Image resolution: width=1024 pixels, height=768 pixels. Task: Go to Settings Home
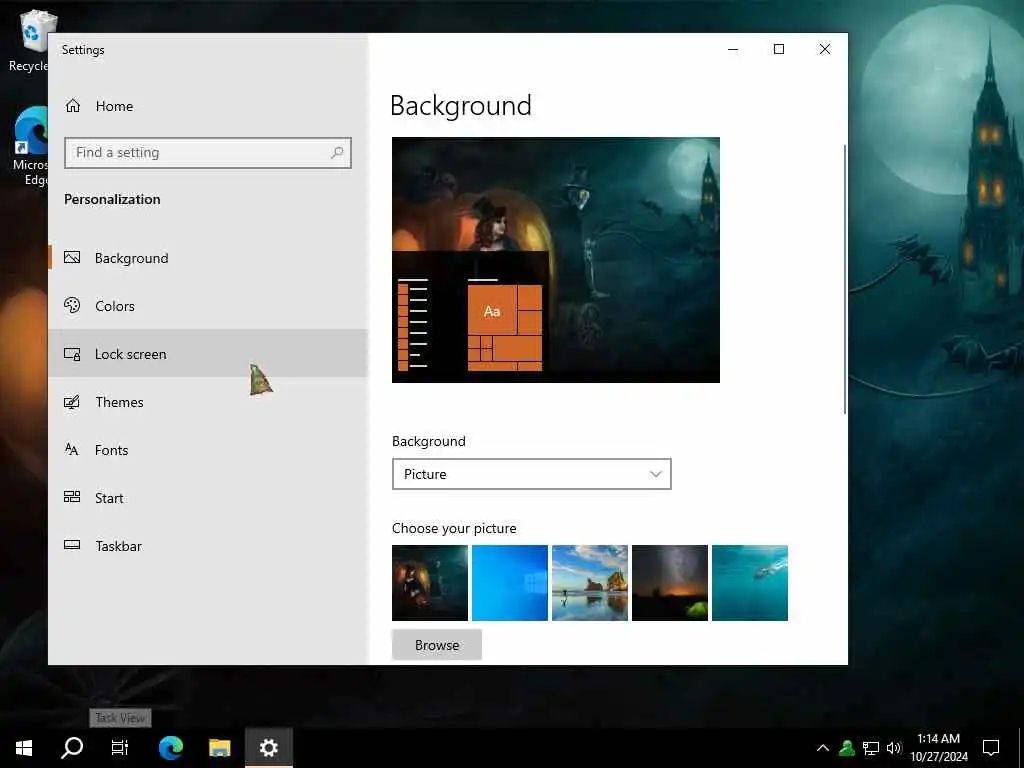tap(208, 106)
